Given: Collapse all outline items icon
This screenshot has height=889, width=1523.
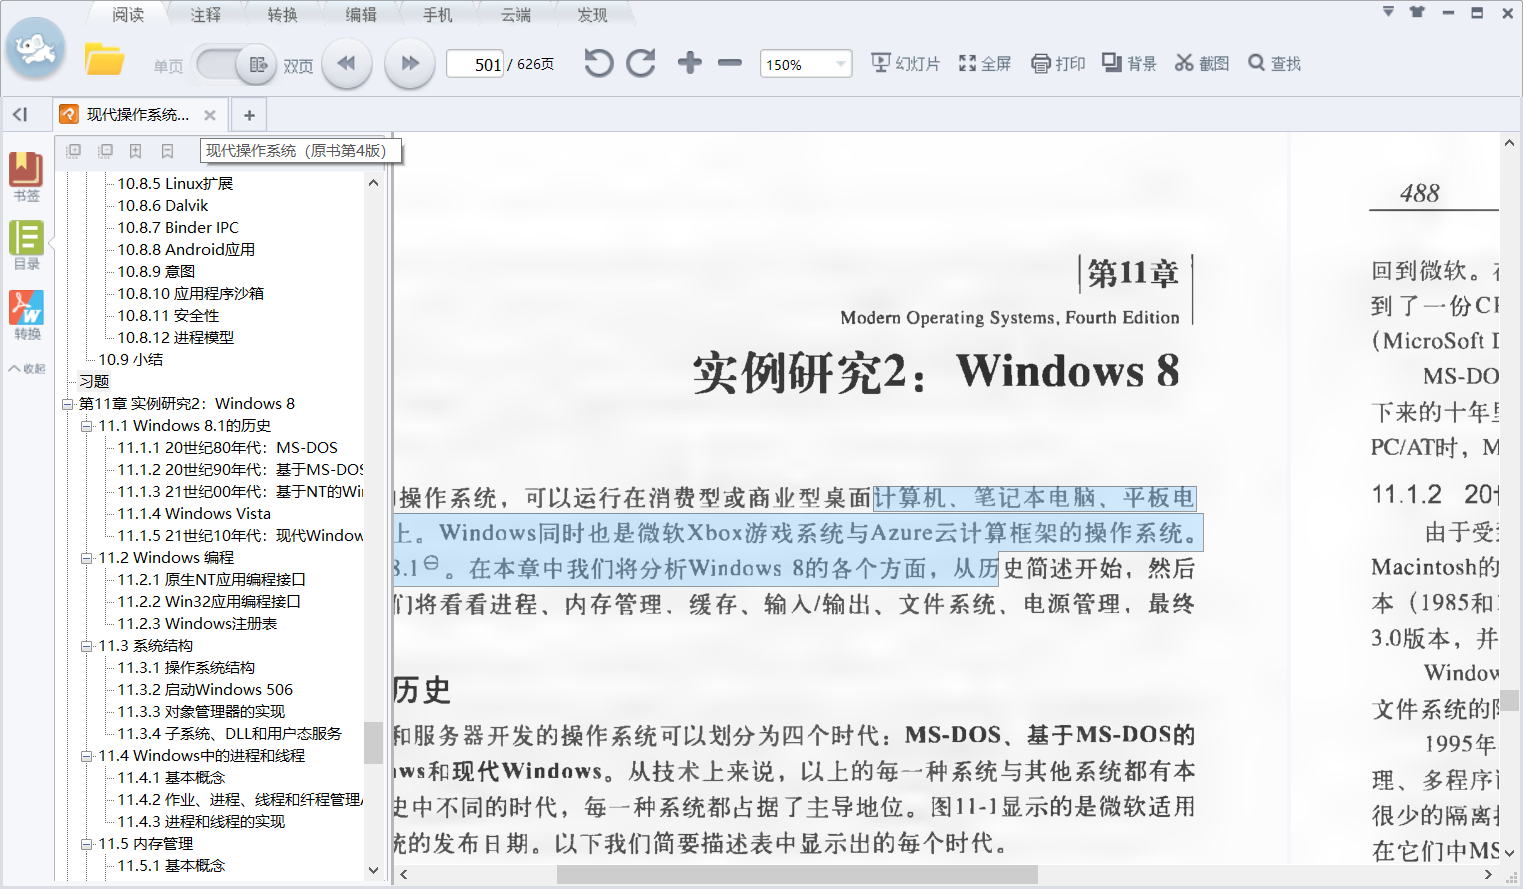Looking at the screenshot, I should pyautogui.click(x=105, y=151).
